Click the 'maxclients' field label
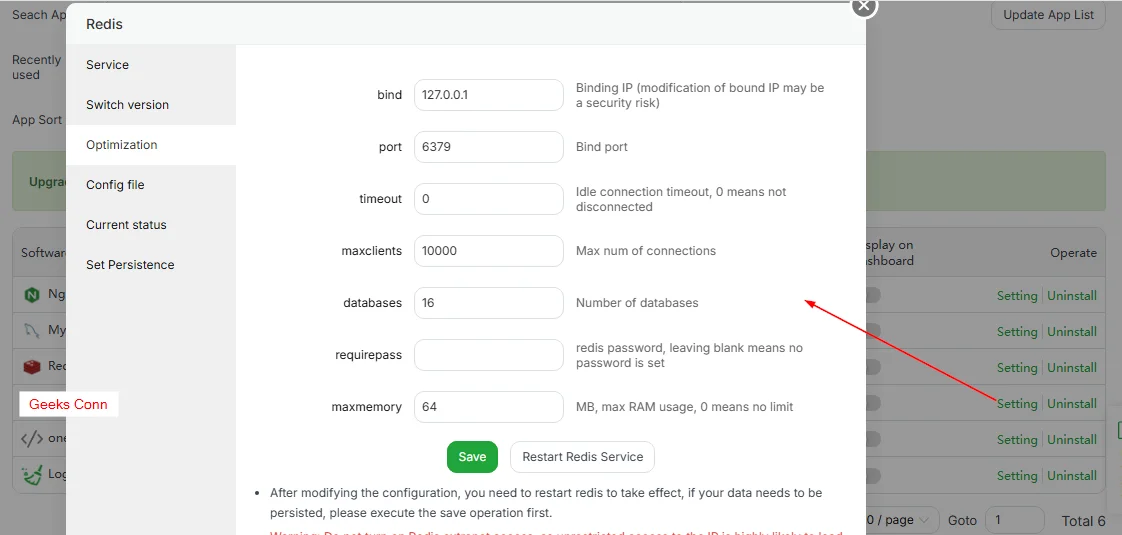Image resolution: width=1122 pixels, height=535 pixels. tap(372, 251)
